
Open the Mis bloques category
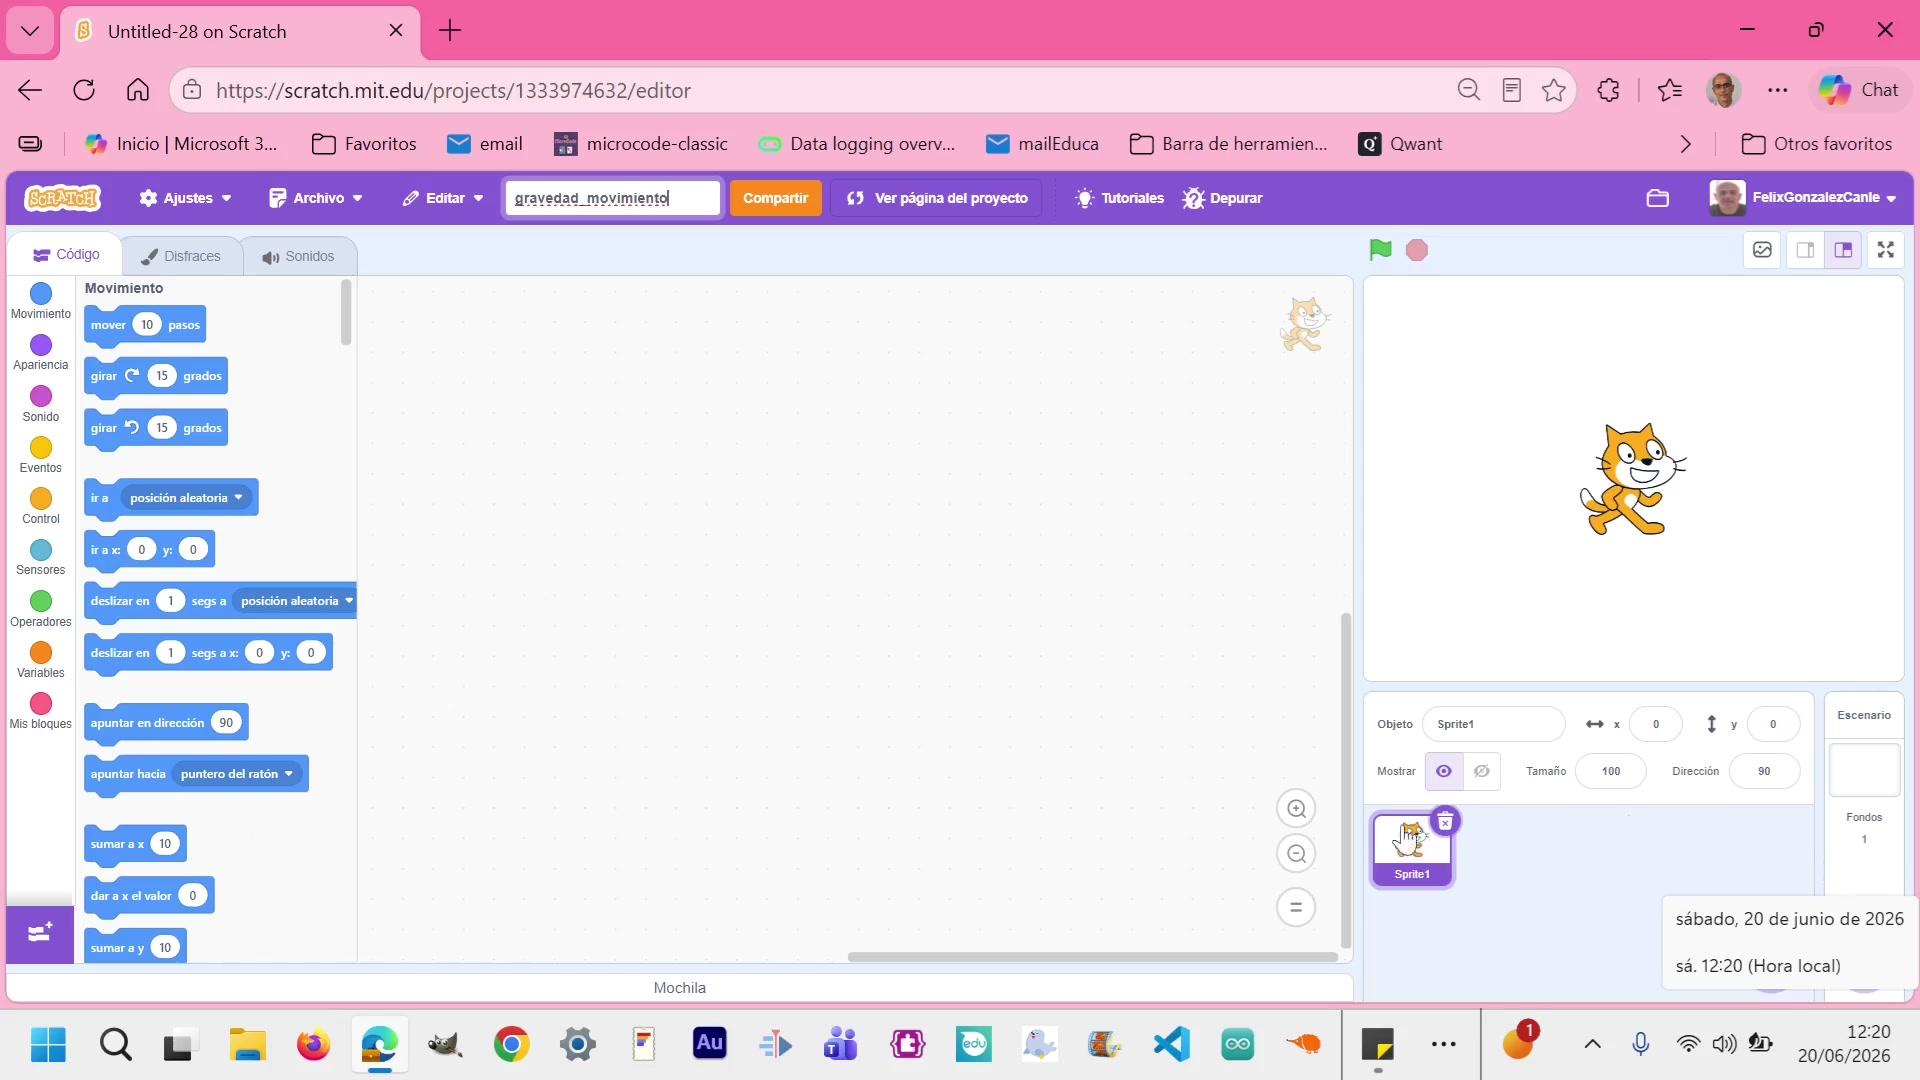pos(41,711)
